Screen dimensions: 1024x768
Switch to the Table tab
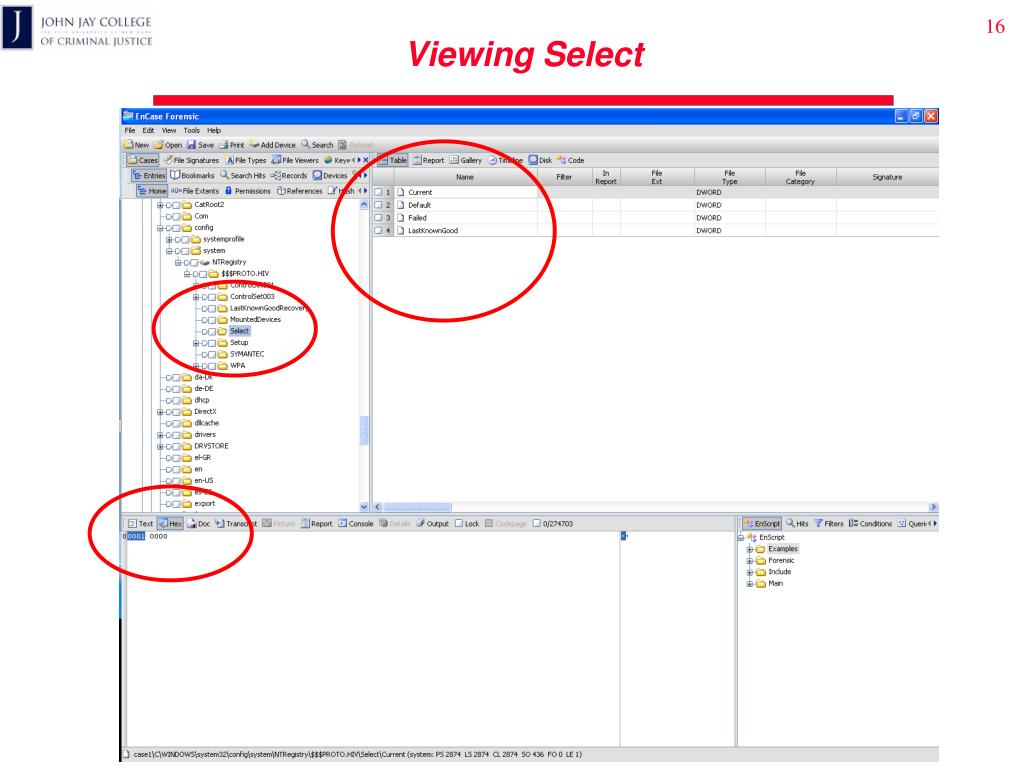click(393, 160)
